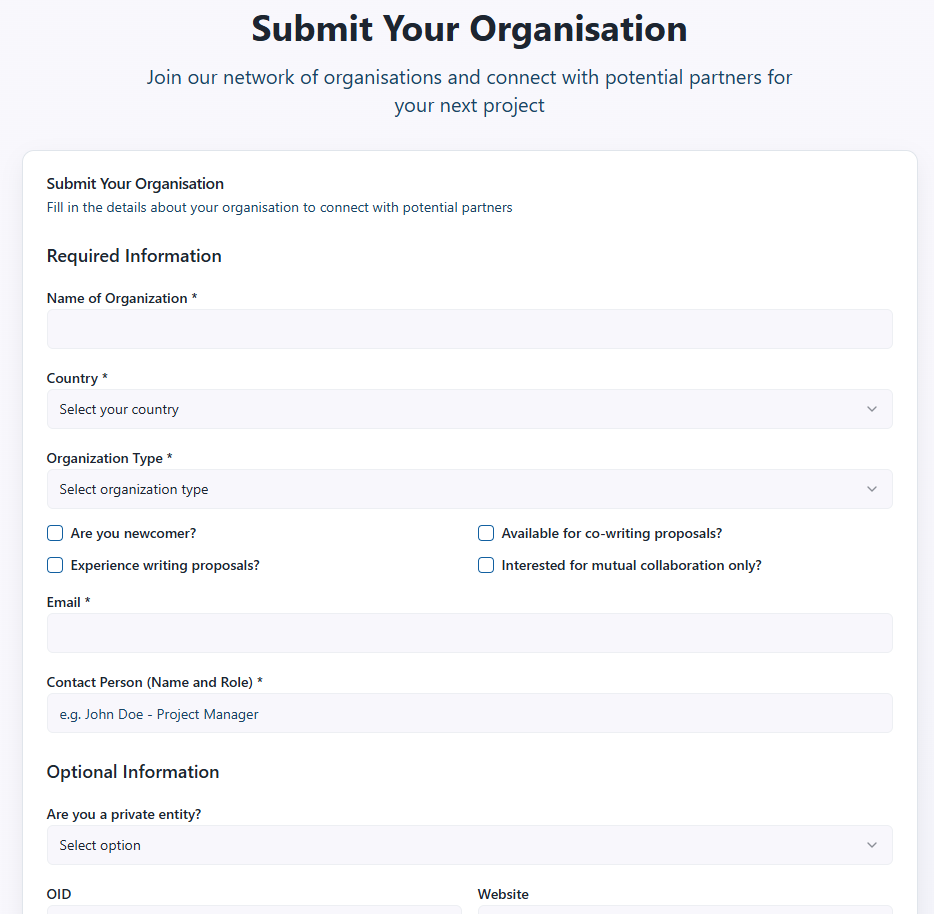Viewport: 934px width, 914px height.
Task: Click the Country dropdown chevron icon
Action: (x=872, y=409)
